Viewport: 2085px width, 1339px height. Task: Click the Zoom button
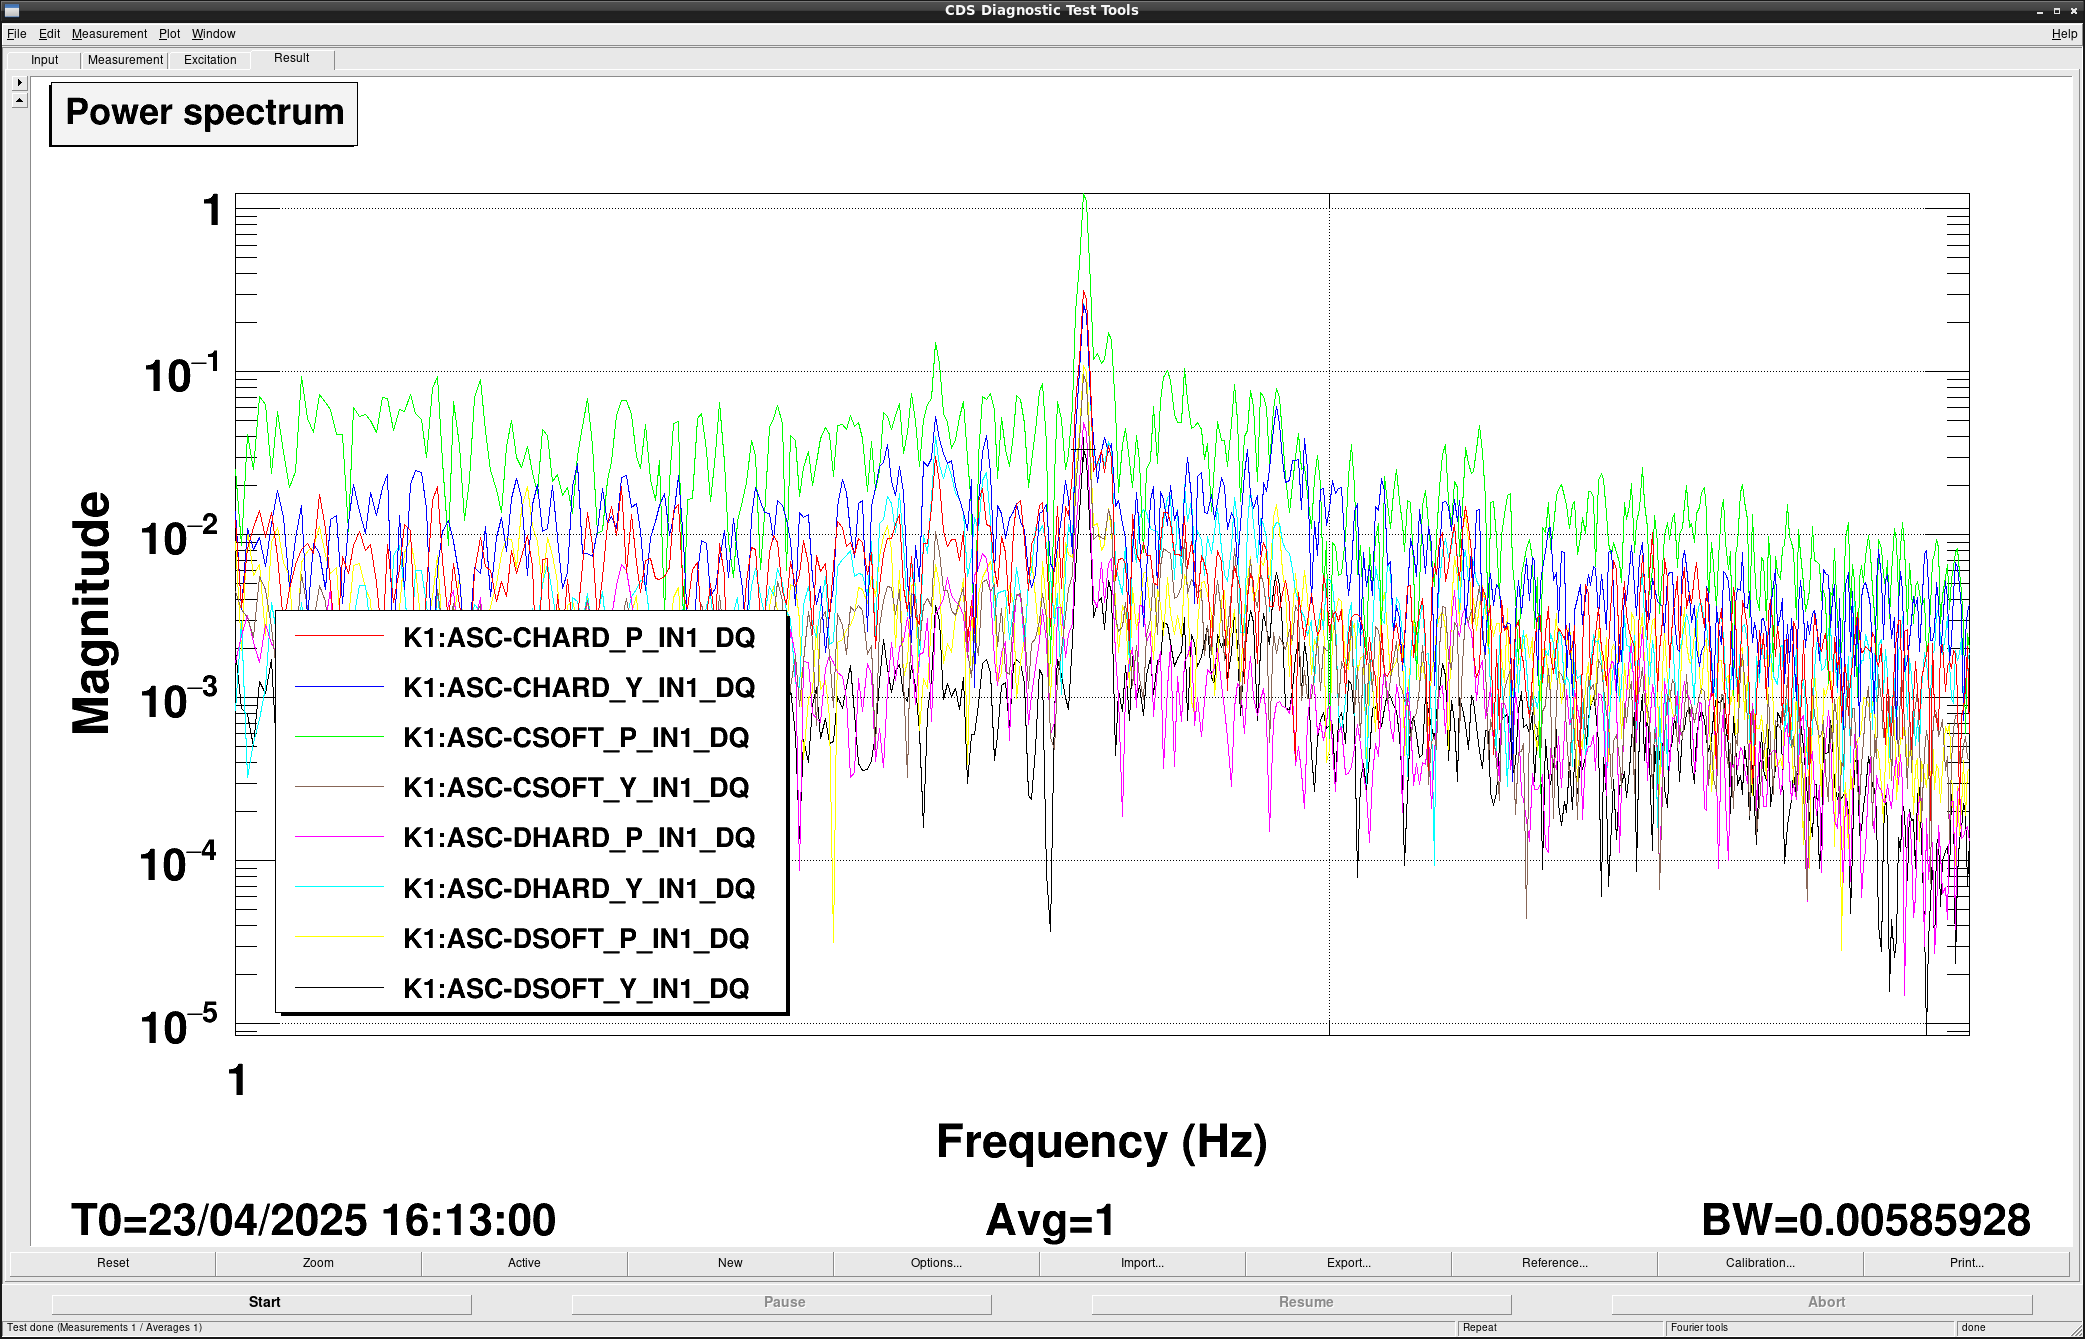(318, 1263)
